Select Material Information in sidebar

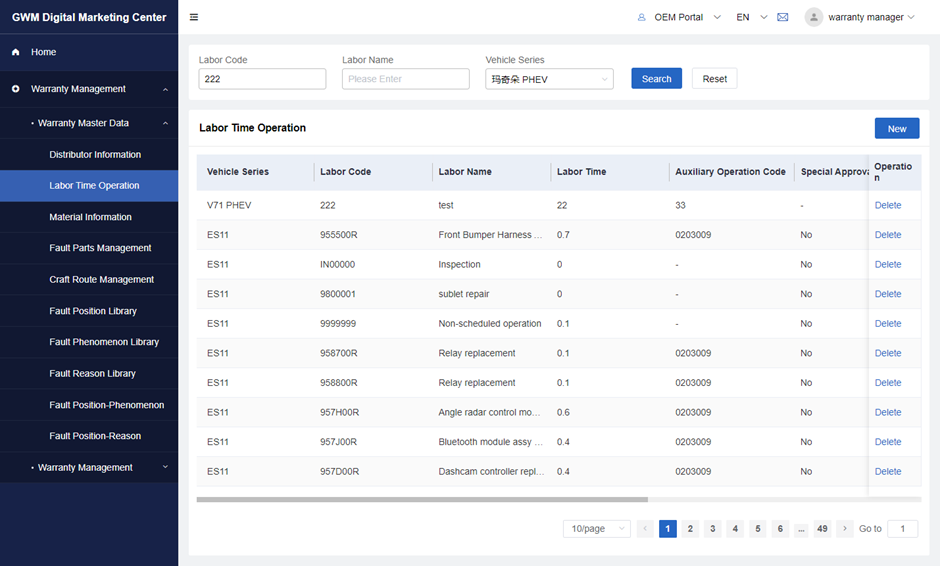pos(90,217)
